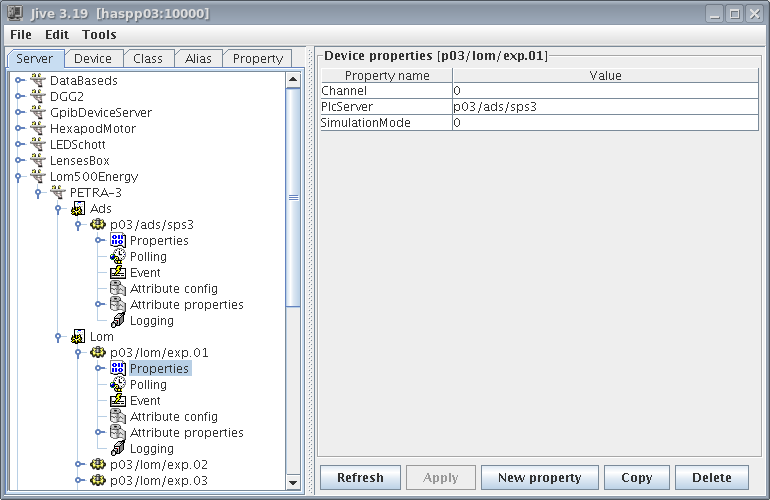Click the Lom500Energy server icon

(x=38, y=176)
